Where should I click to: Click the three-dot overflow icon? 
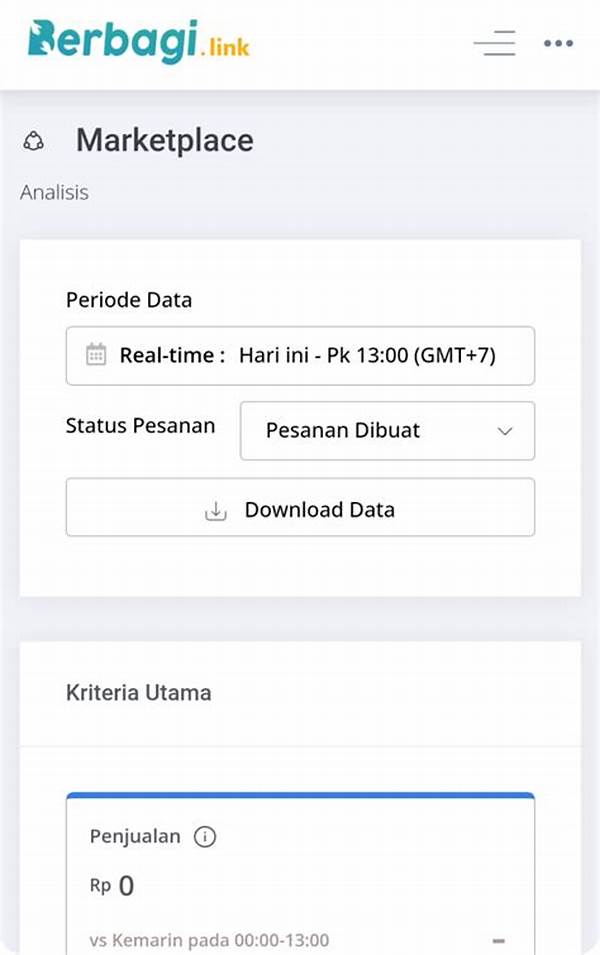tap(558, 43)
